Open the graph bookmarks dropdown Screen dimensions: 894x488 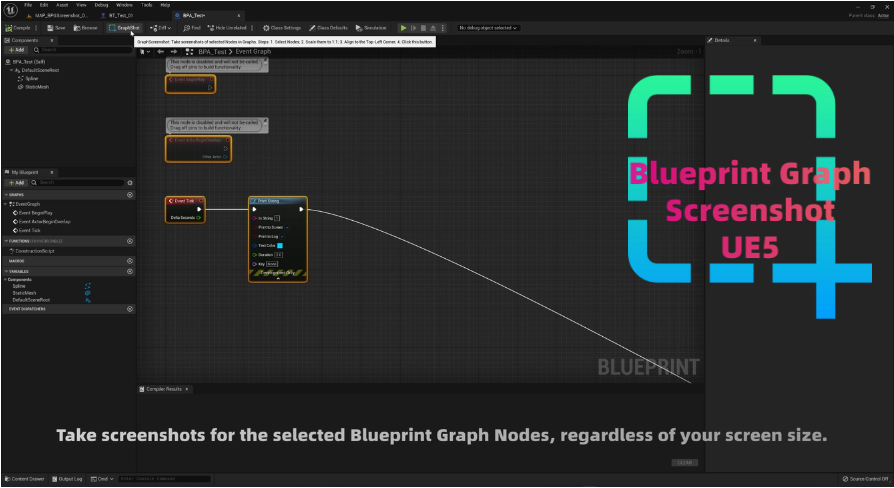145,51
